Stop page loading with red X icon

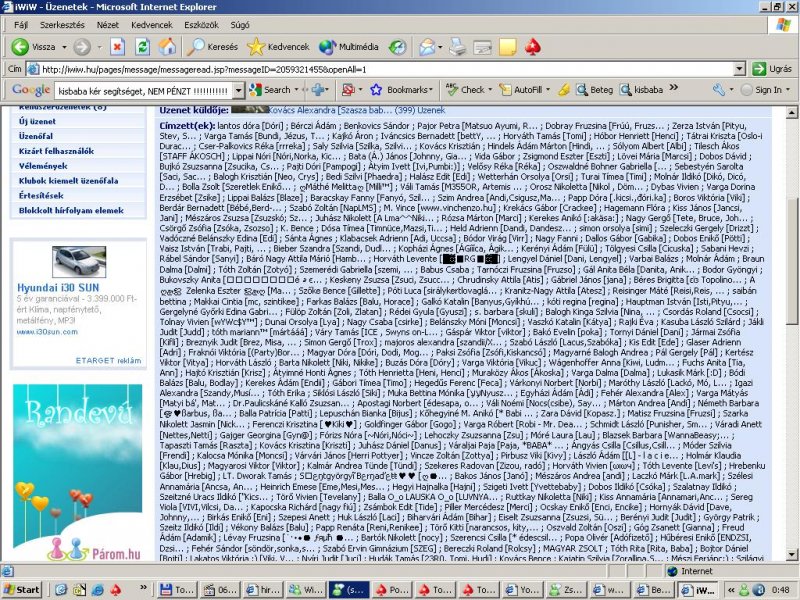tap(117, 47)
